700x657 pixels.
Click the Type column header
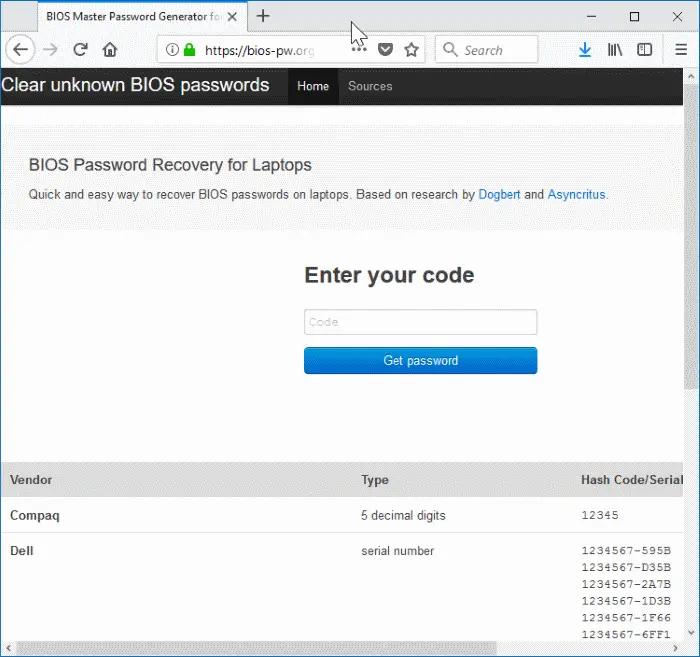[x=375, y=480]
